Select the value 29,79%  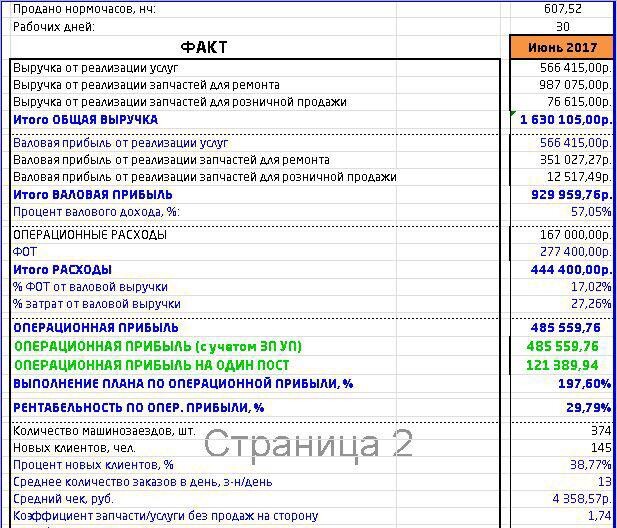(x=589, y=408)
